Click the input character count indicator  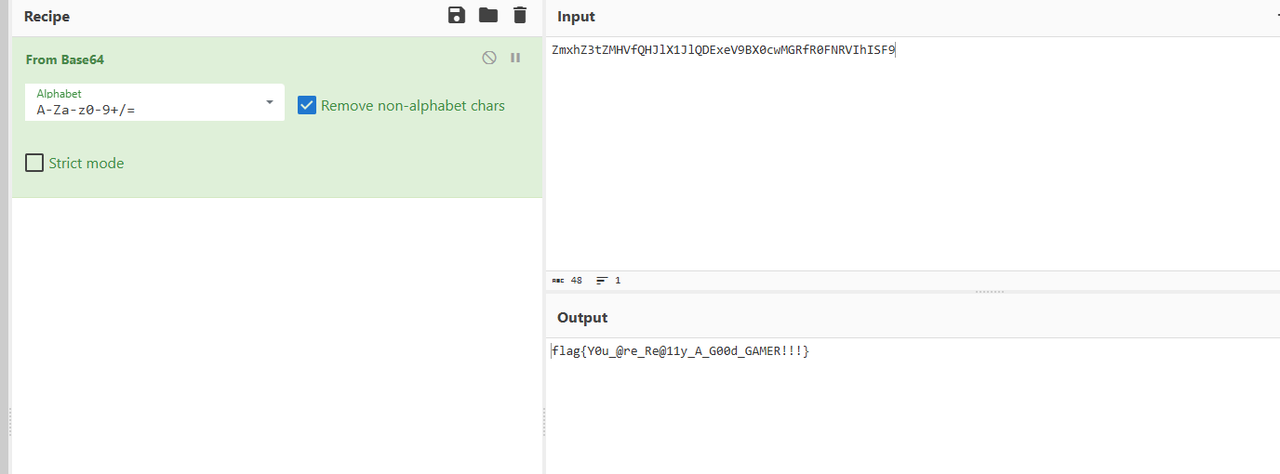pyautogui.click(x=568, y=281)
